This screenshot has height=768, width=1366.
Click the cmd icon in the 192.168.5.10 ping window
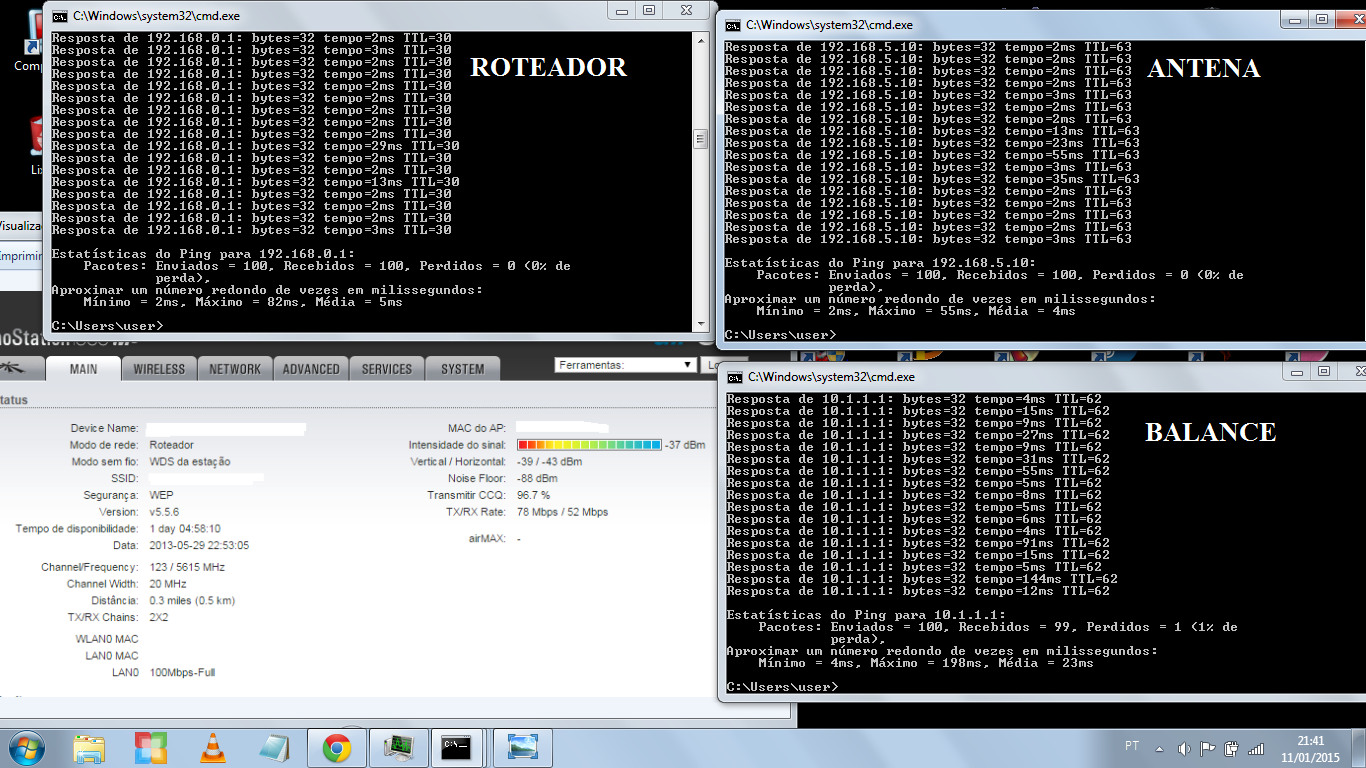[x=733, y=25]
